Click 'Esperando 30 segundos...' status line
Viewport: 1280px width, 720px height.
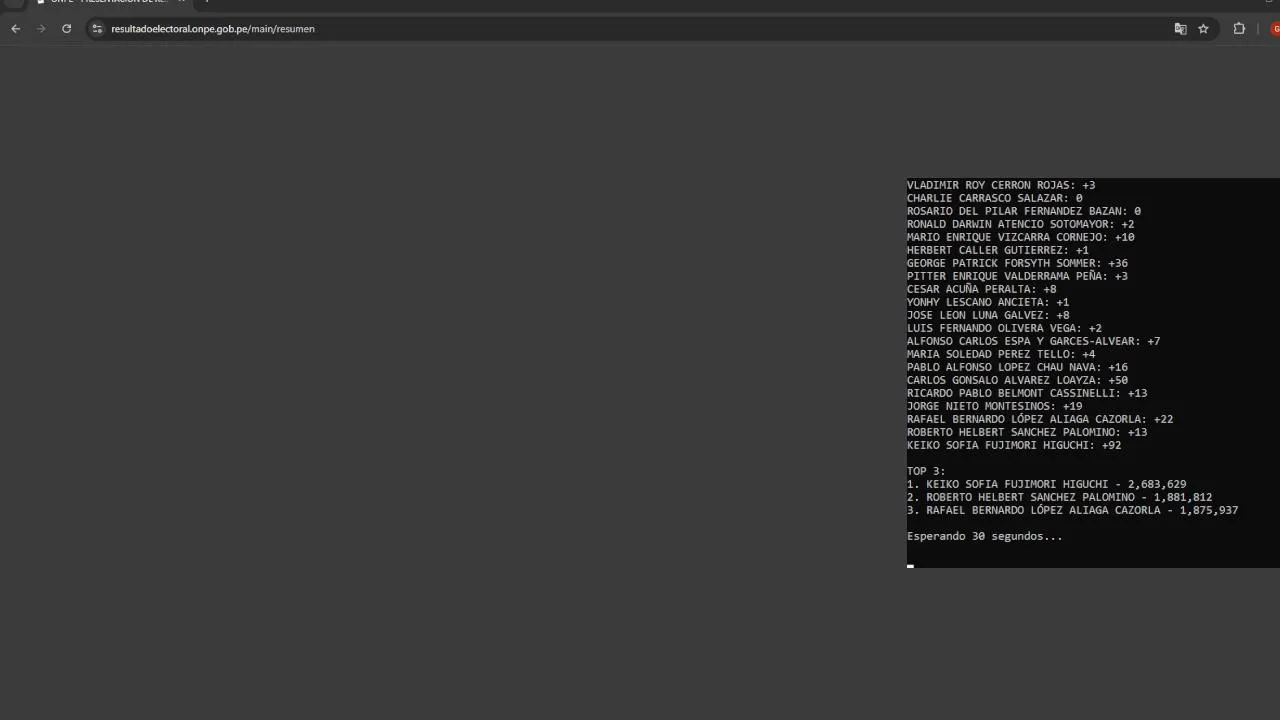(x=985, y=536)
